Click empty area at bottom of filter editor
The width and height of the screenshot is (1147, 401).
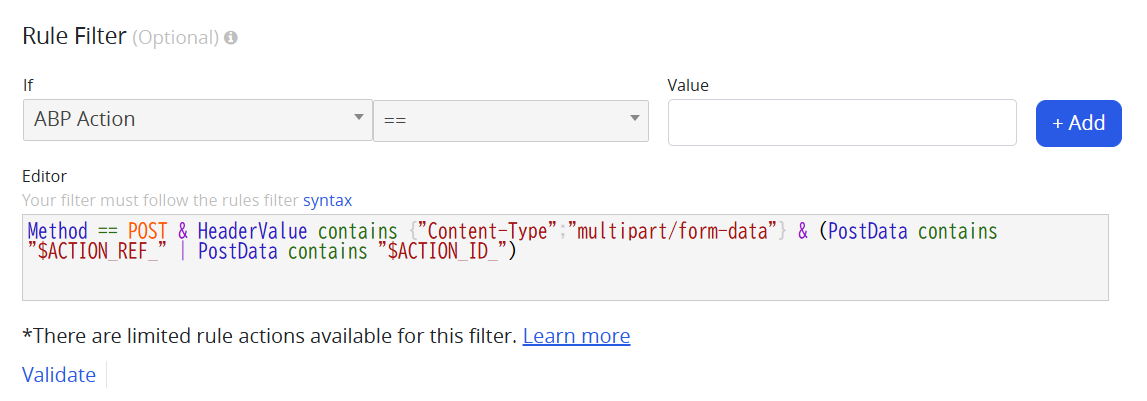pos(564,282)
